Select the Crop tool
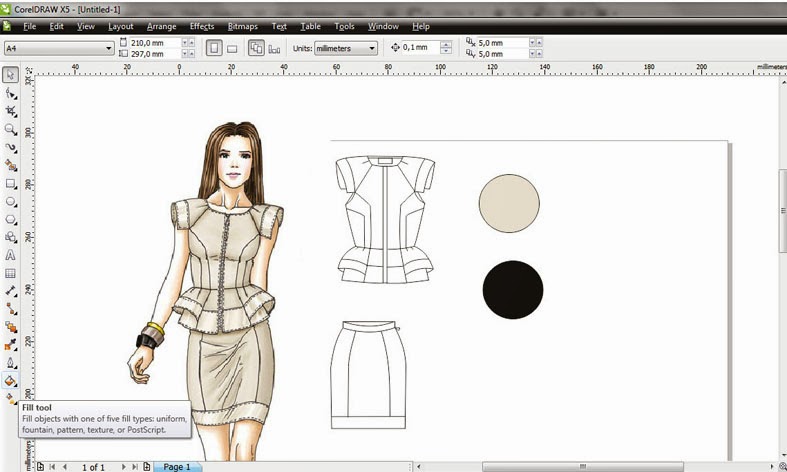This screenshot has height=472, width=787. click(10, 111)
